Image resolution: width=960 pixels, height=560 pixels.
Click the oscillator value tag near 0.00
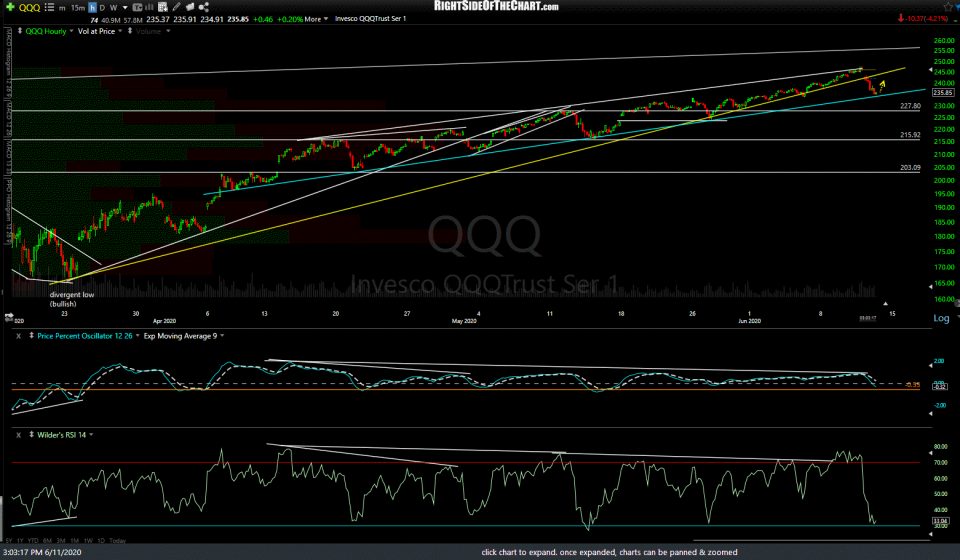[x=940, y=385]
